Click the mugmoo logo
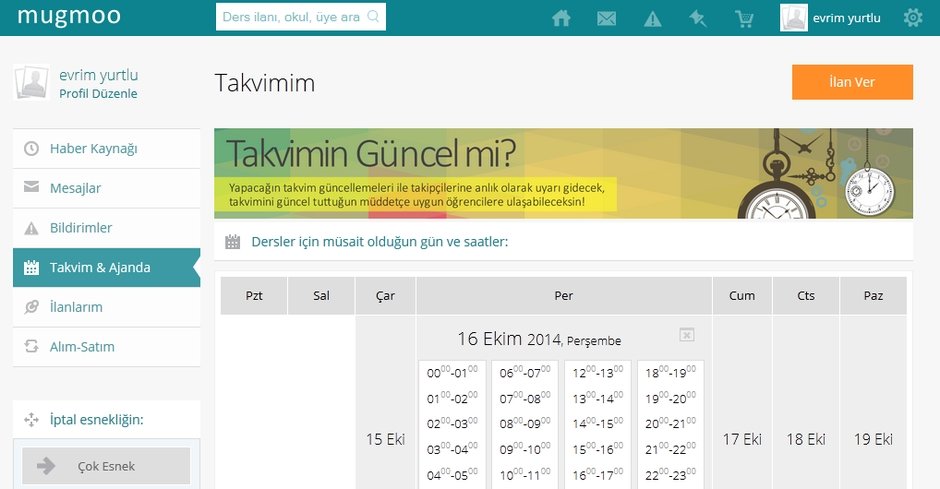This screenshot has width=940, height=489. point(69,17)
